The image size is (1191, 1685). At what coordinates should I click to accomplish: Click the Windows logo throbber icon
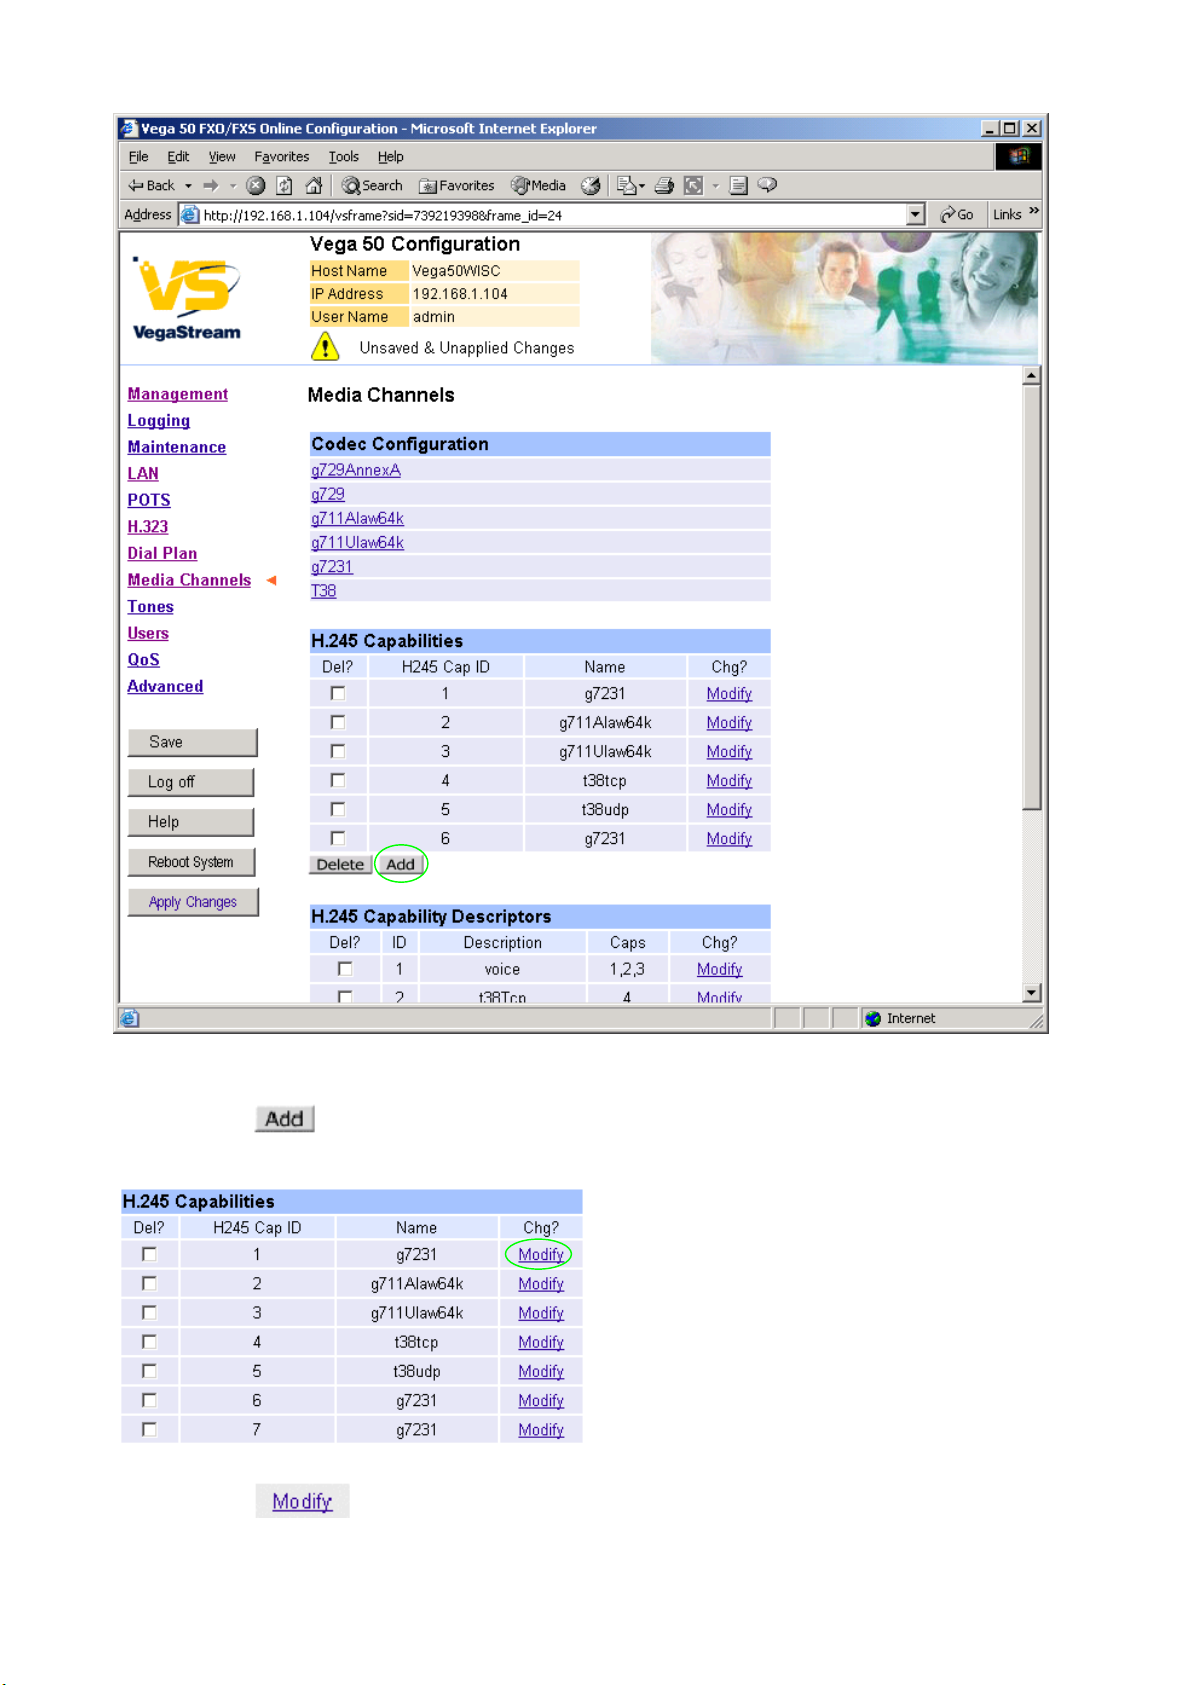pos(1018,156)
